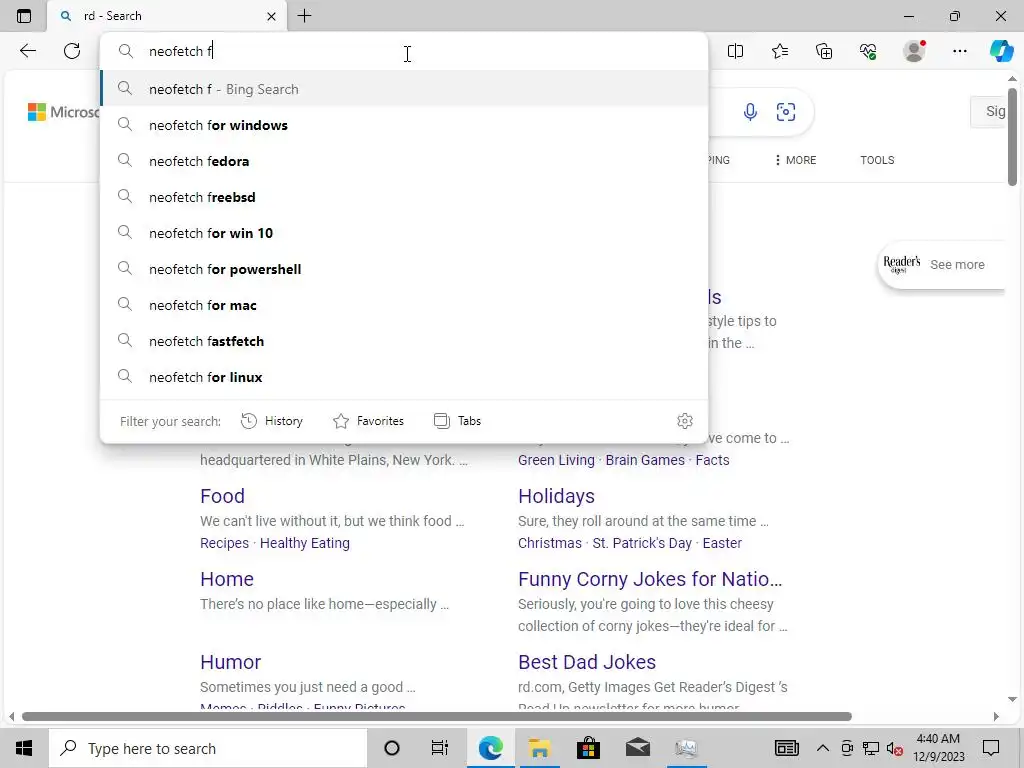The height and width of the screenshot is (768, 1024).
Task: Choose suggestion "neofetch freebsd"
Action: pos(404,197)
